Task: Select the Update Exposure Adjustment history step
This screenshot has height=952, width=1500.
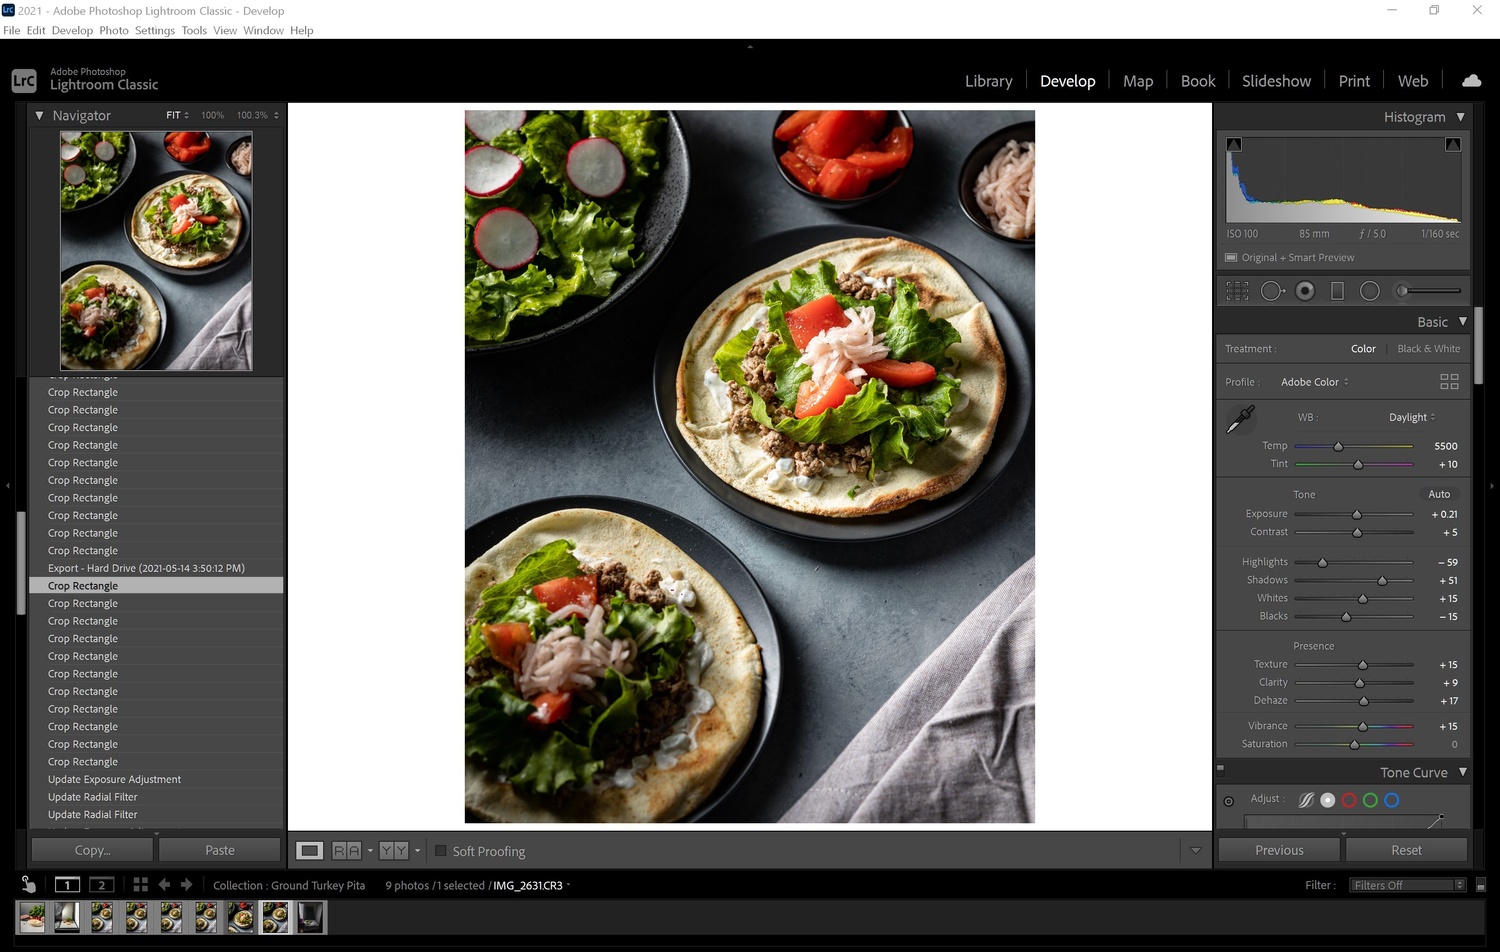Action: [114, 780]
